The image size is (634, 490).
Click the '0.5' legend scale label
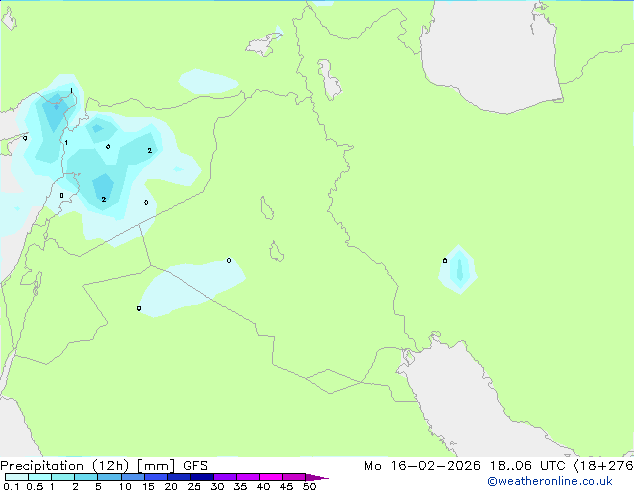[34, 486]
